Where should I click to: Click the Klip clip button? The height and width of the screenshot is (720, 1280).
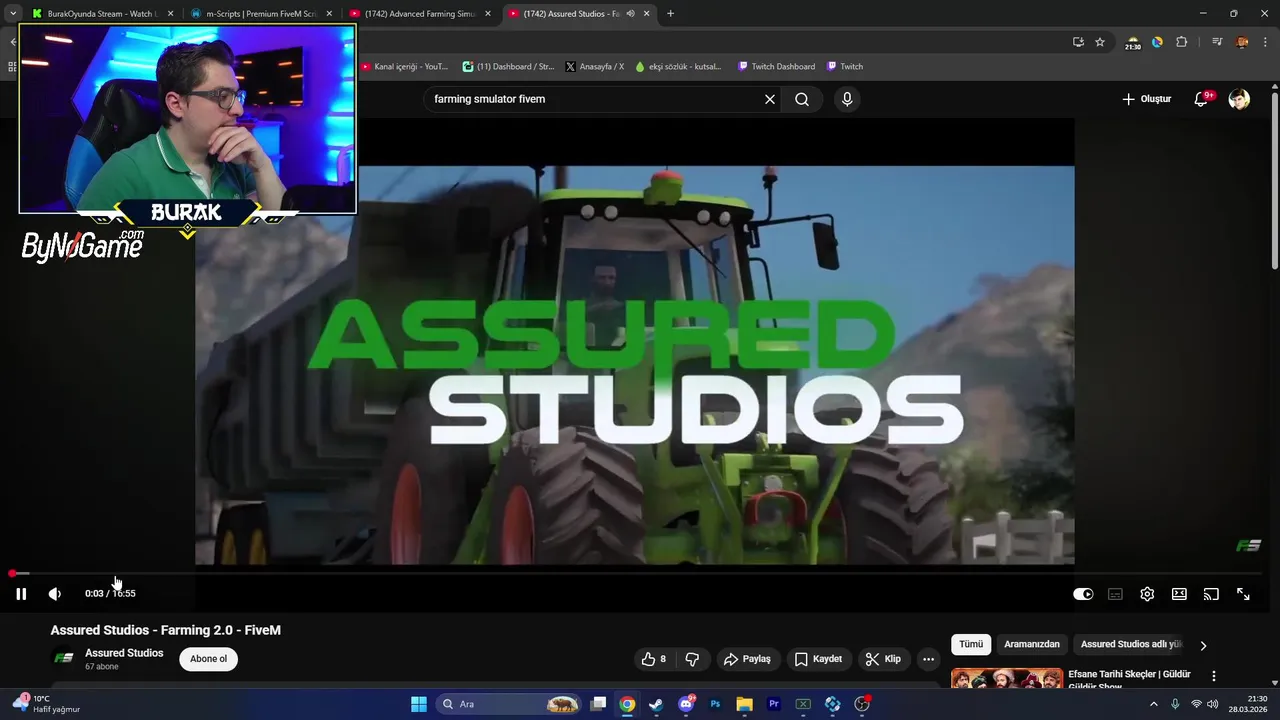pos(884,659)
